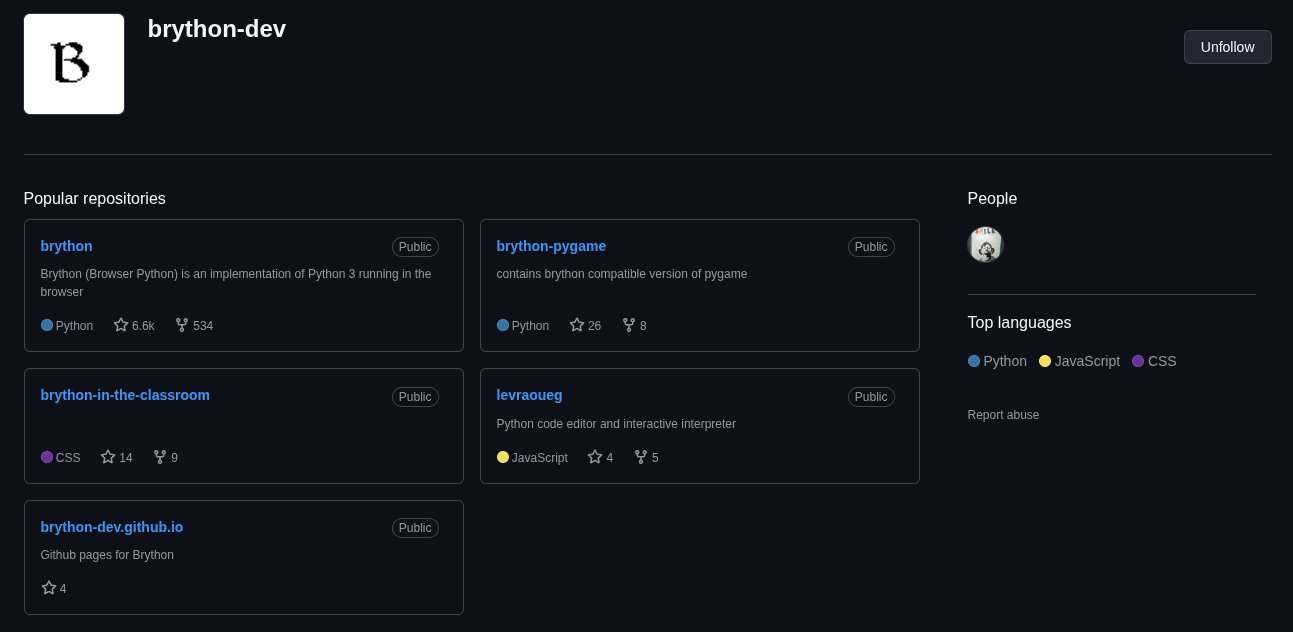Open the brython-pygame repository
This screenshot has width=1293, height=632.
coord(551,246)
